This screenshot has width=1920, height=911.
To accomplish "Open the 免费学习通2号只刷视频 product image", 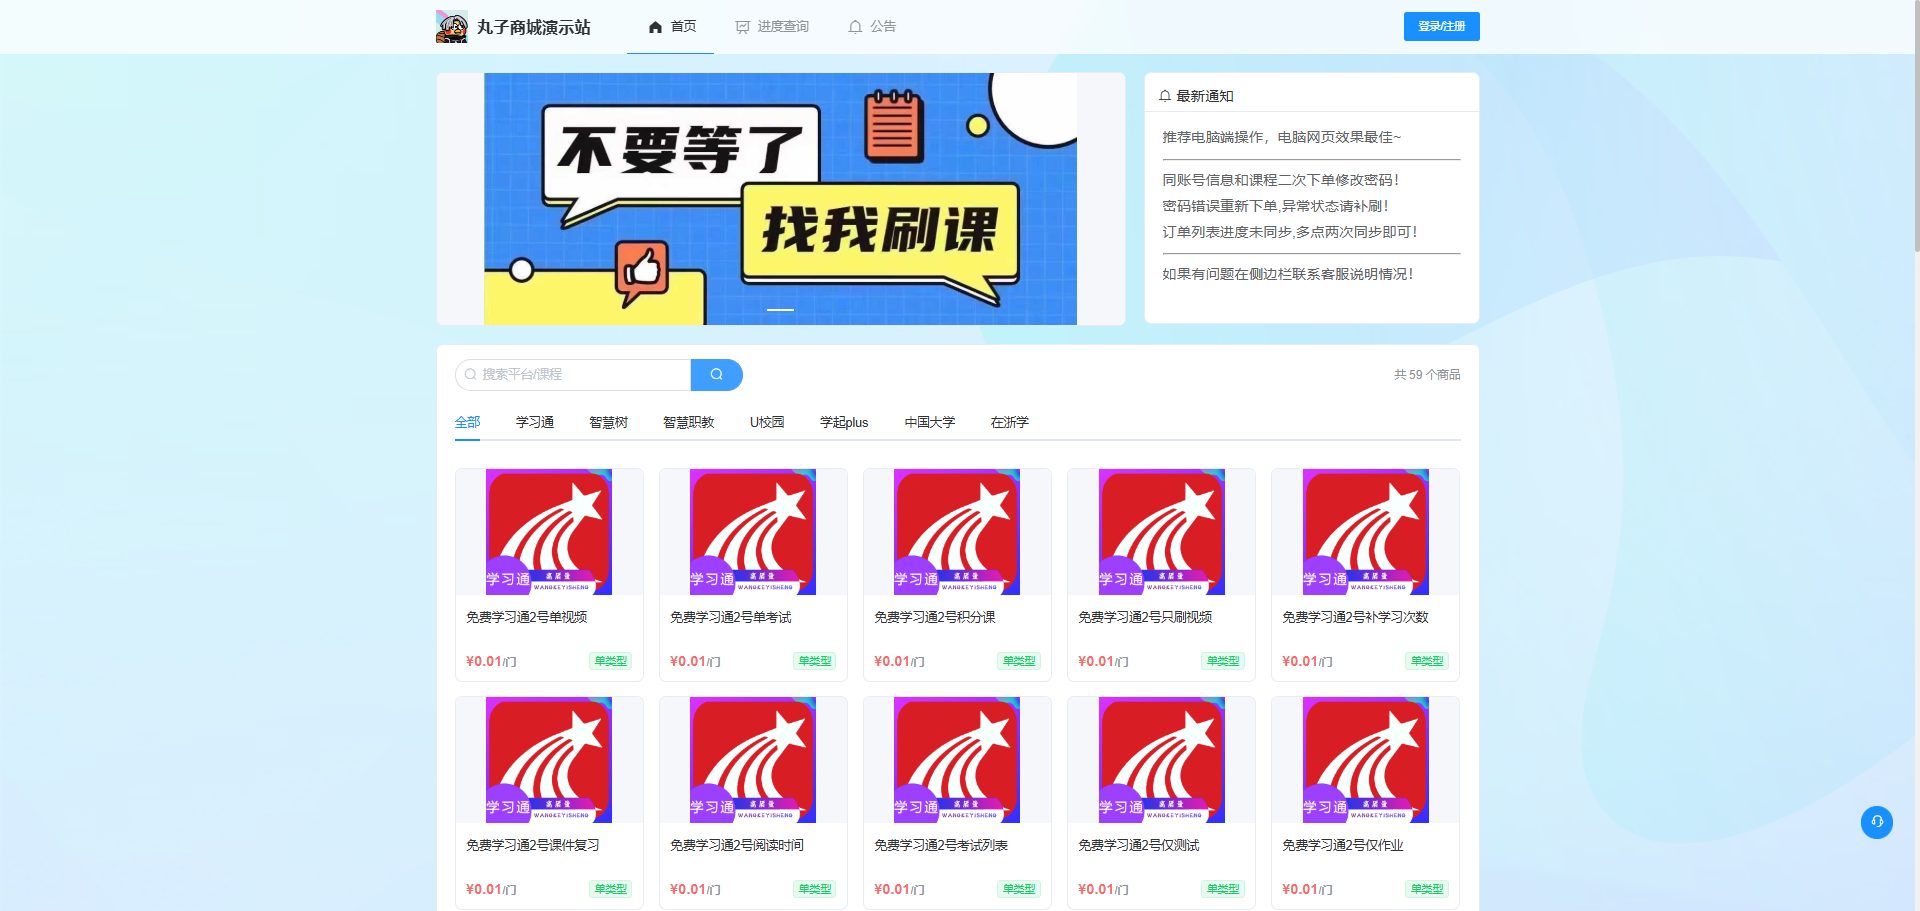I will tap(1162, 532).
